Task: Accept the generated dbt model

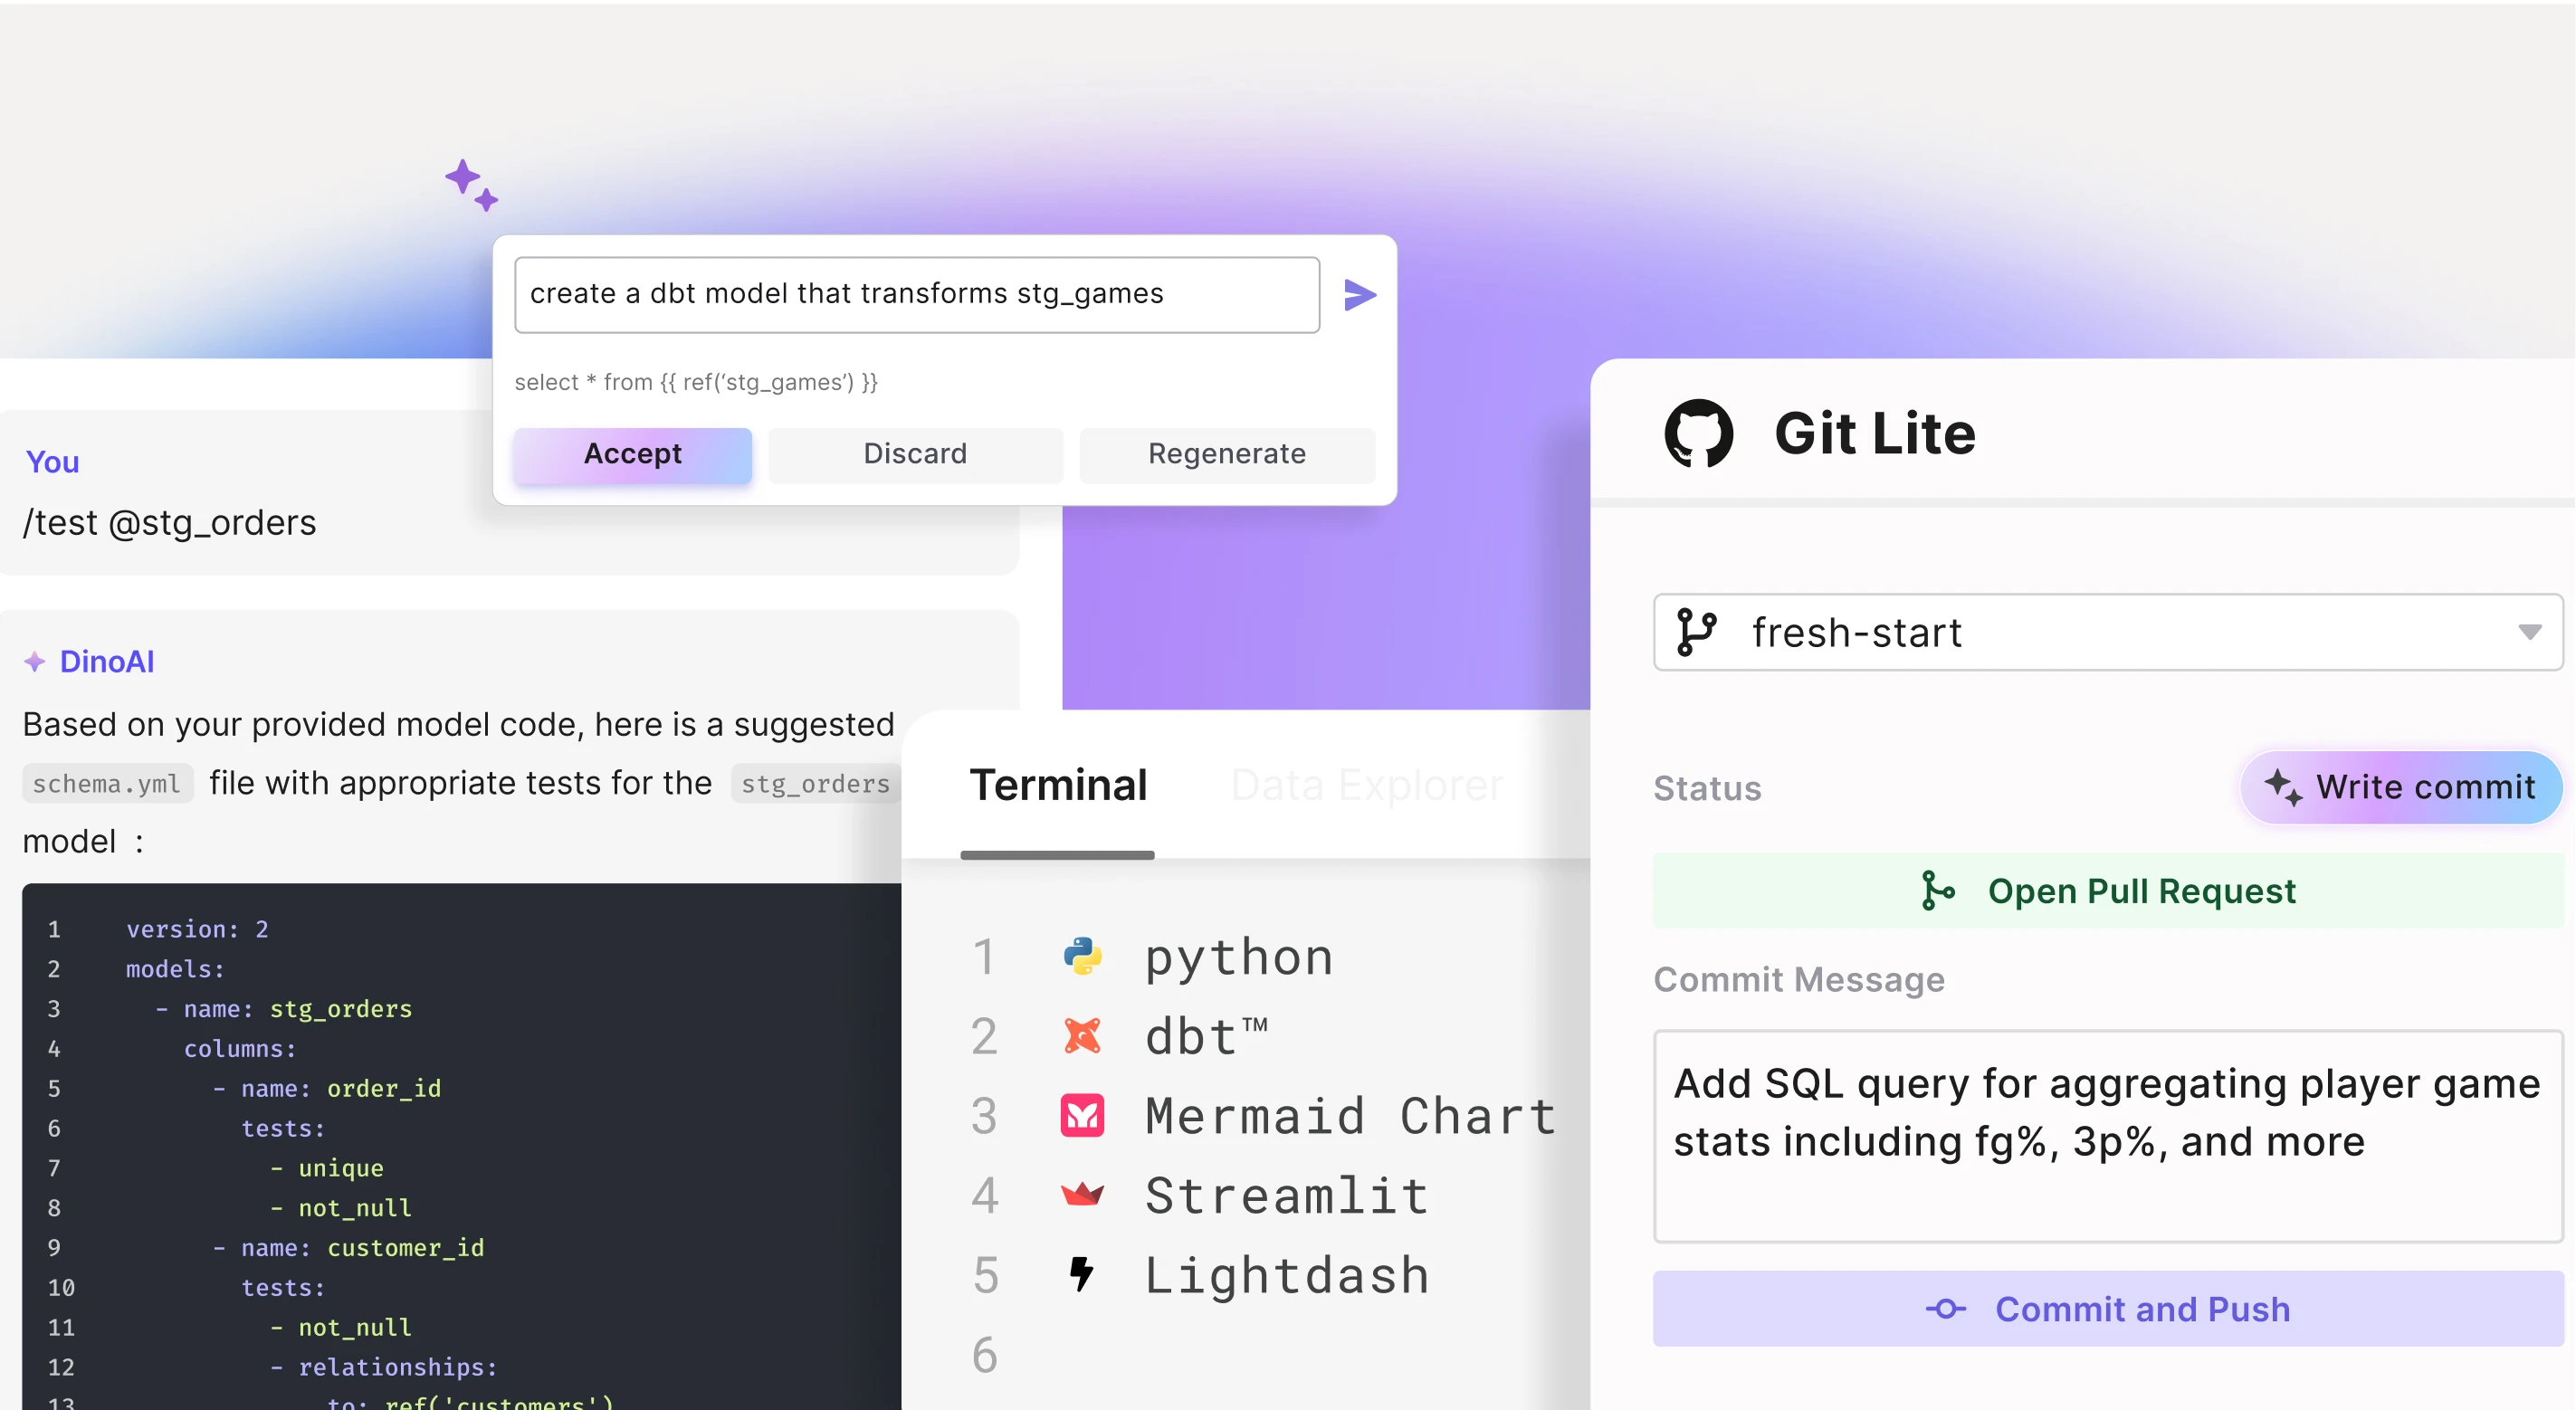Action: pos(632,454)
